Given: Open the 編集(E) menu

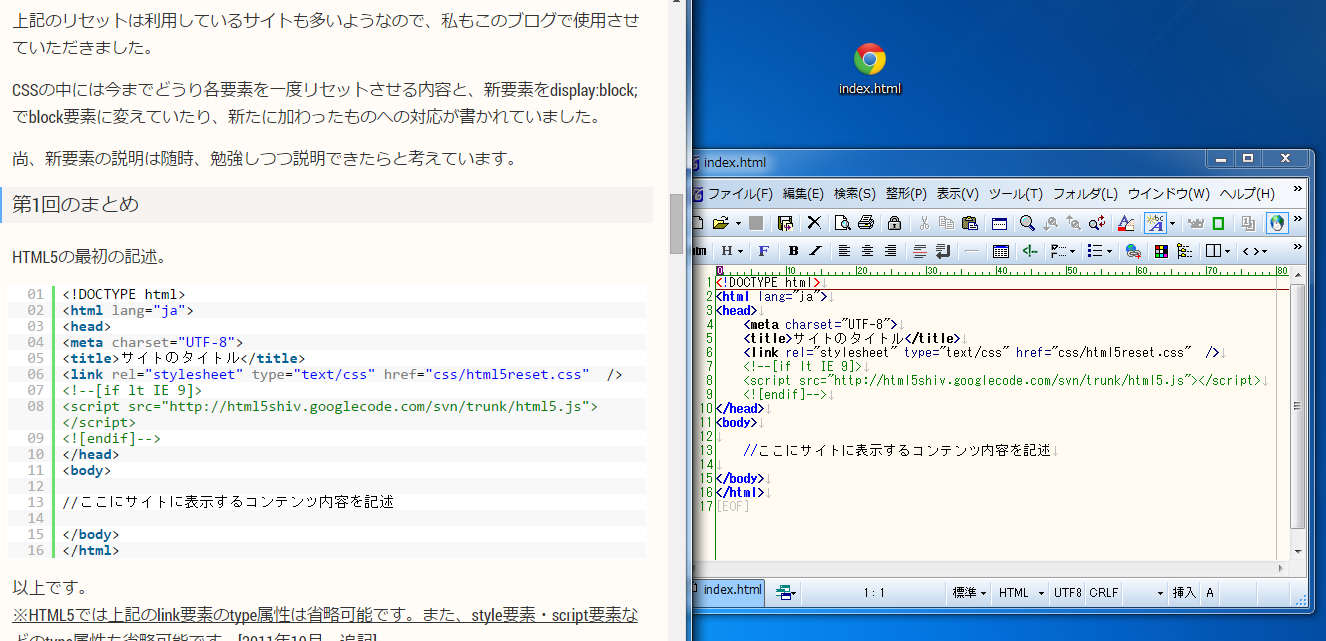Looking at the screenshot, I should (x=803, y=193).
